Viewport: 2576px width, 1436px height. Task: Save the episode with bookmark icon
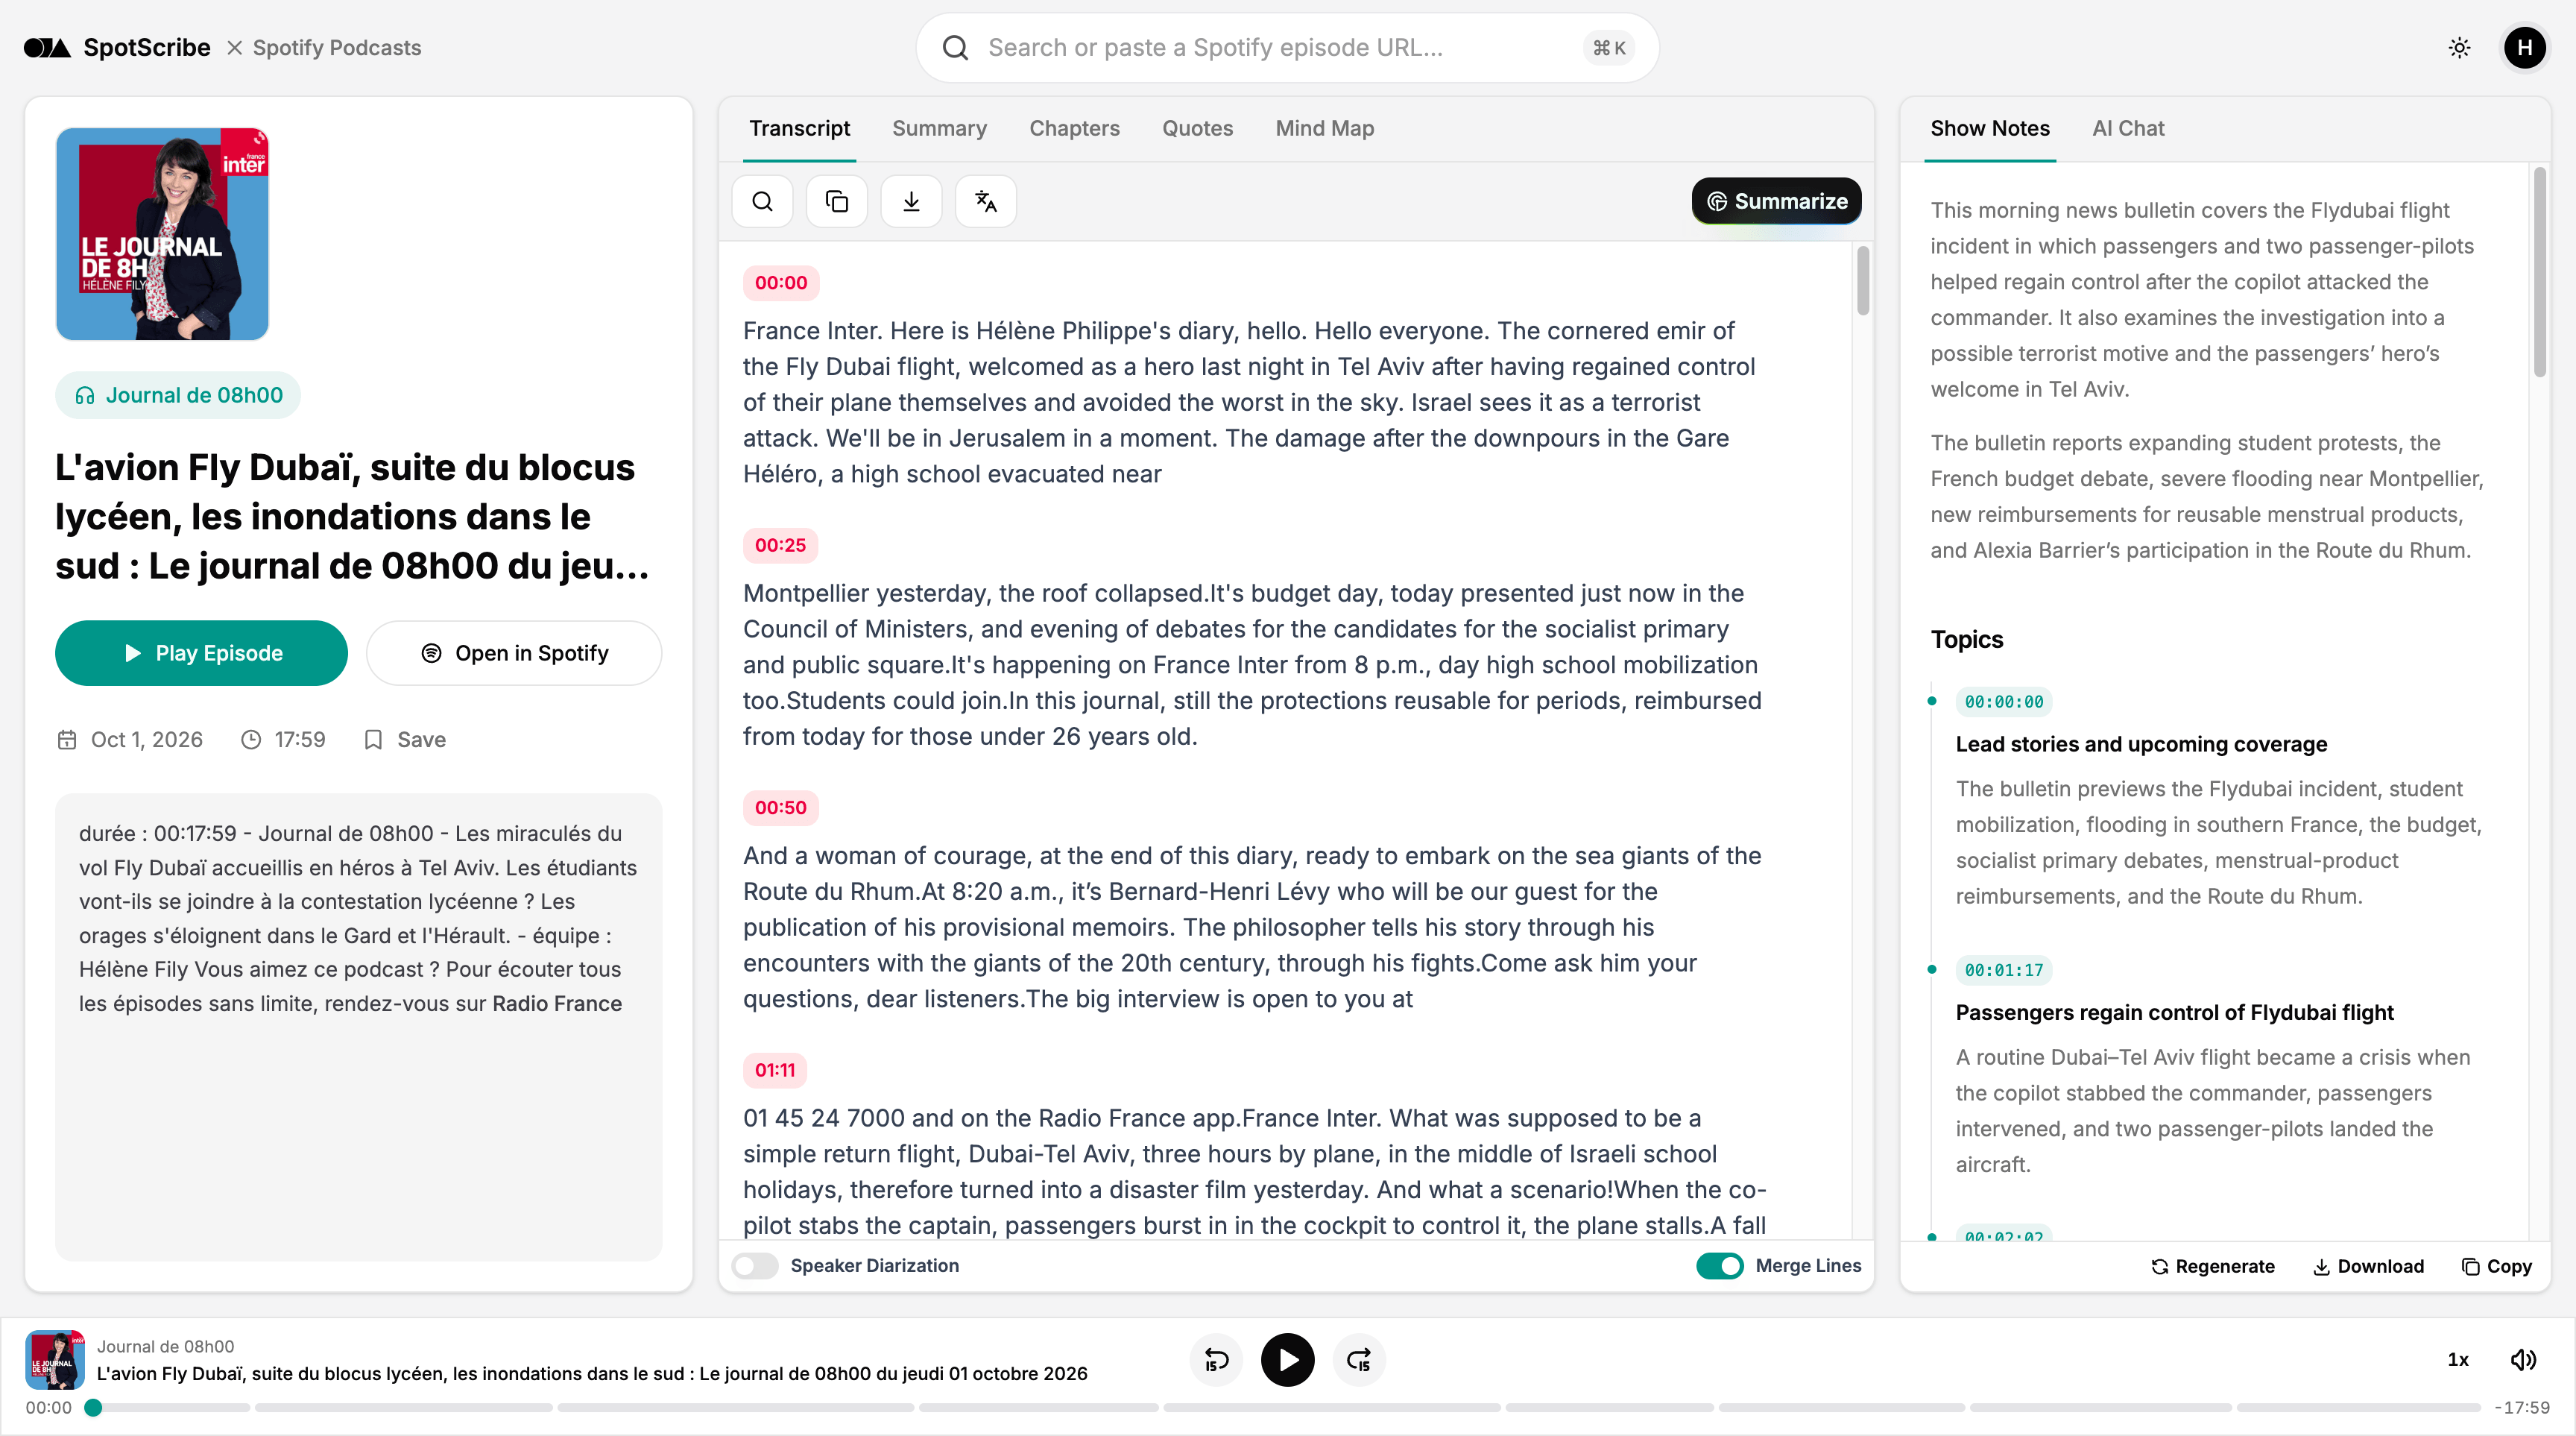point(405,740)
